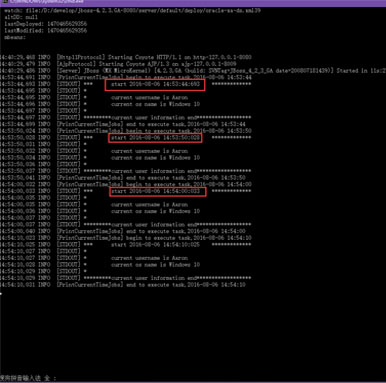Image resolution: width=386 pixels, height=383 pixels.
Task: Click the 'mbeans:' line
Action: [15, 37]
